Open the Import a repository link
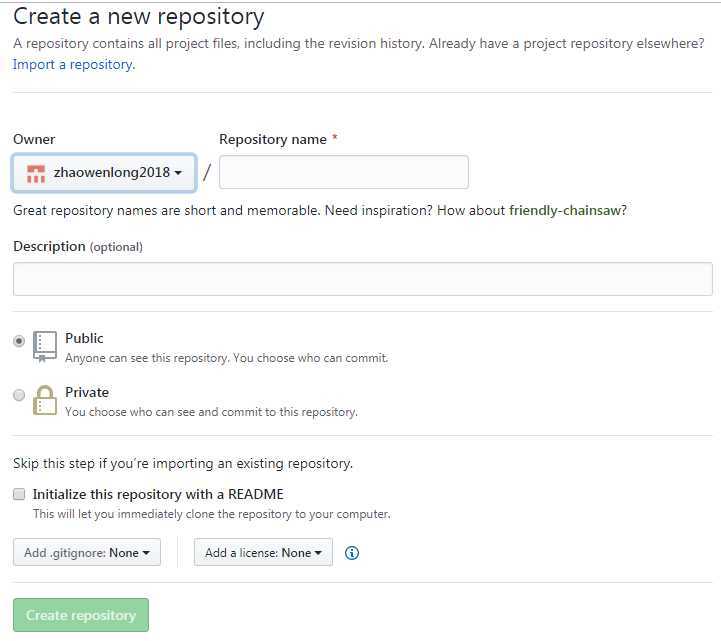 [72, 64]
